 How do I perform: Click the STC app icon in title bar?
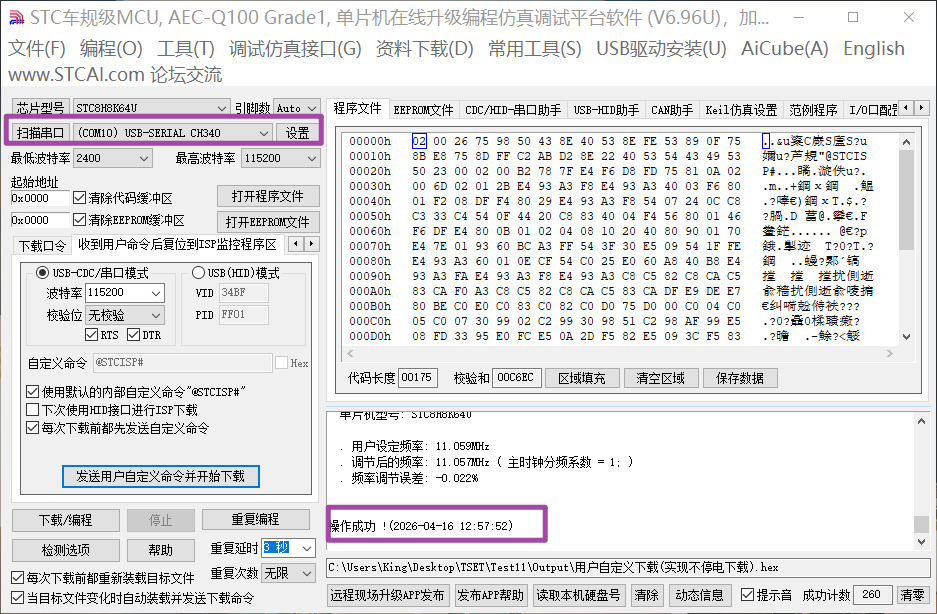(16, 18)
